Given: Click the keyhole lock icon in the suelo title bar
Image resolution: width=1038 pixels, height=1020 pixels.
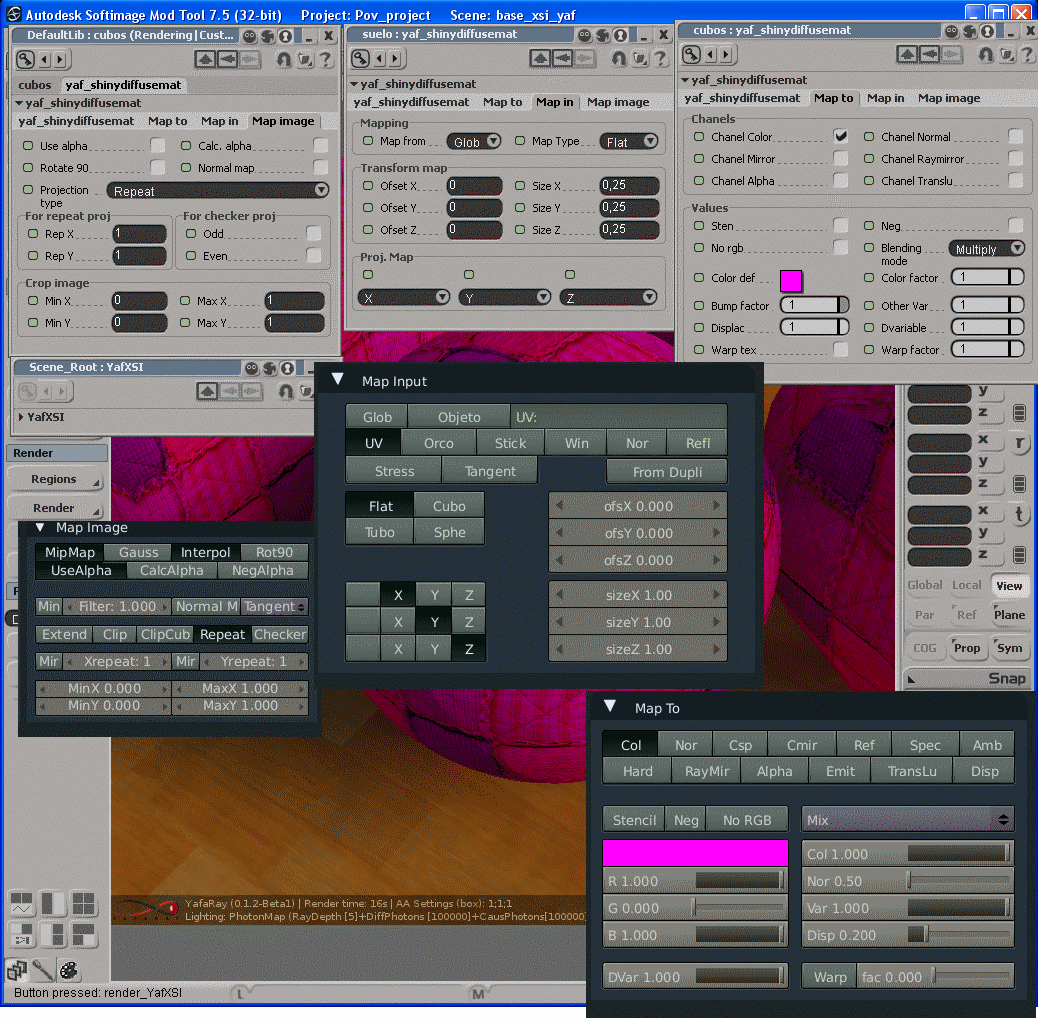Looking at the screenshot, I should point(620,35).
